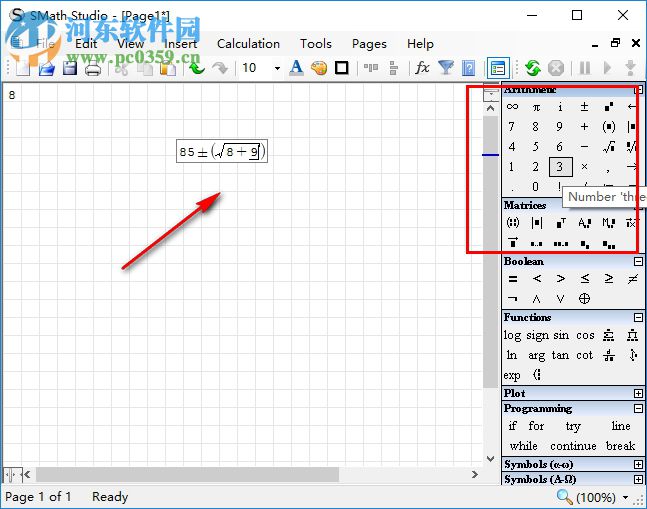The image size is (647, 509).
Task: Insert the log function
Action: (x=512, y=335)
